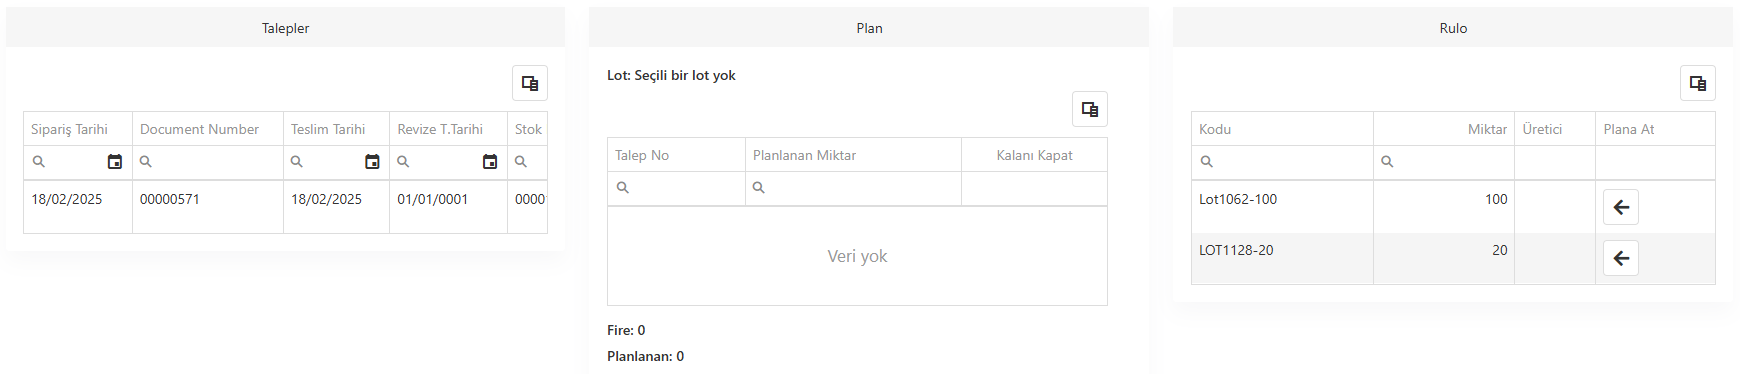Click the Miktar filter input field

click(x=1444, y=162)
